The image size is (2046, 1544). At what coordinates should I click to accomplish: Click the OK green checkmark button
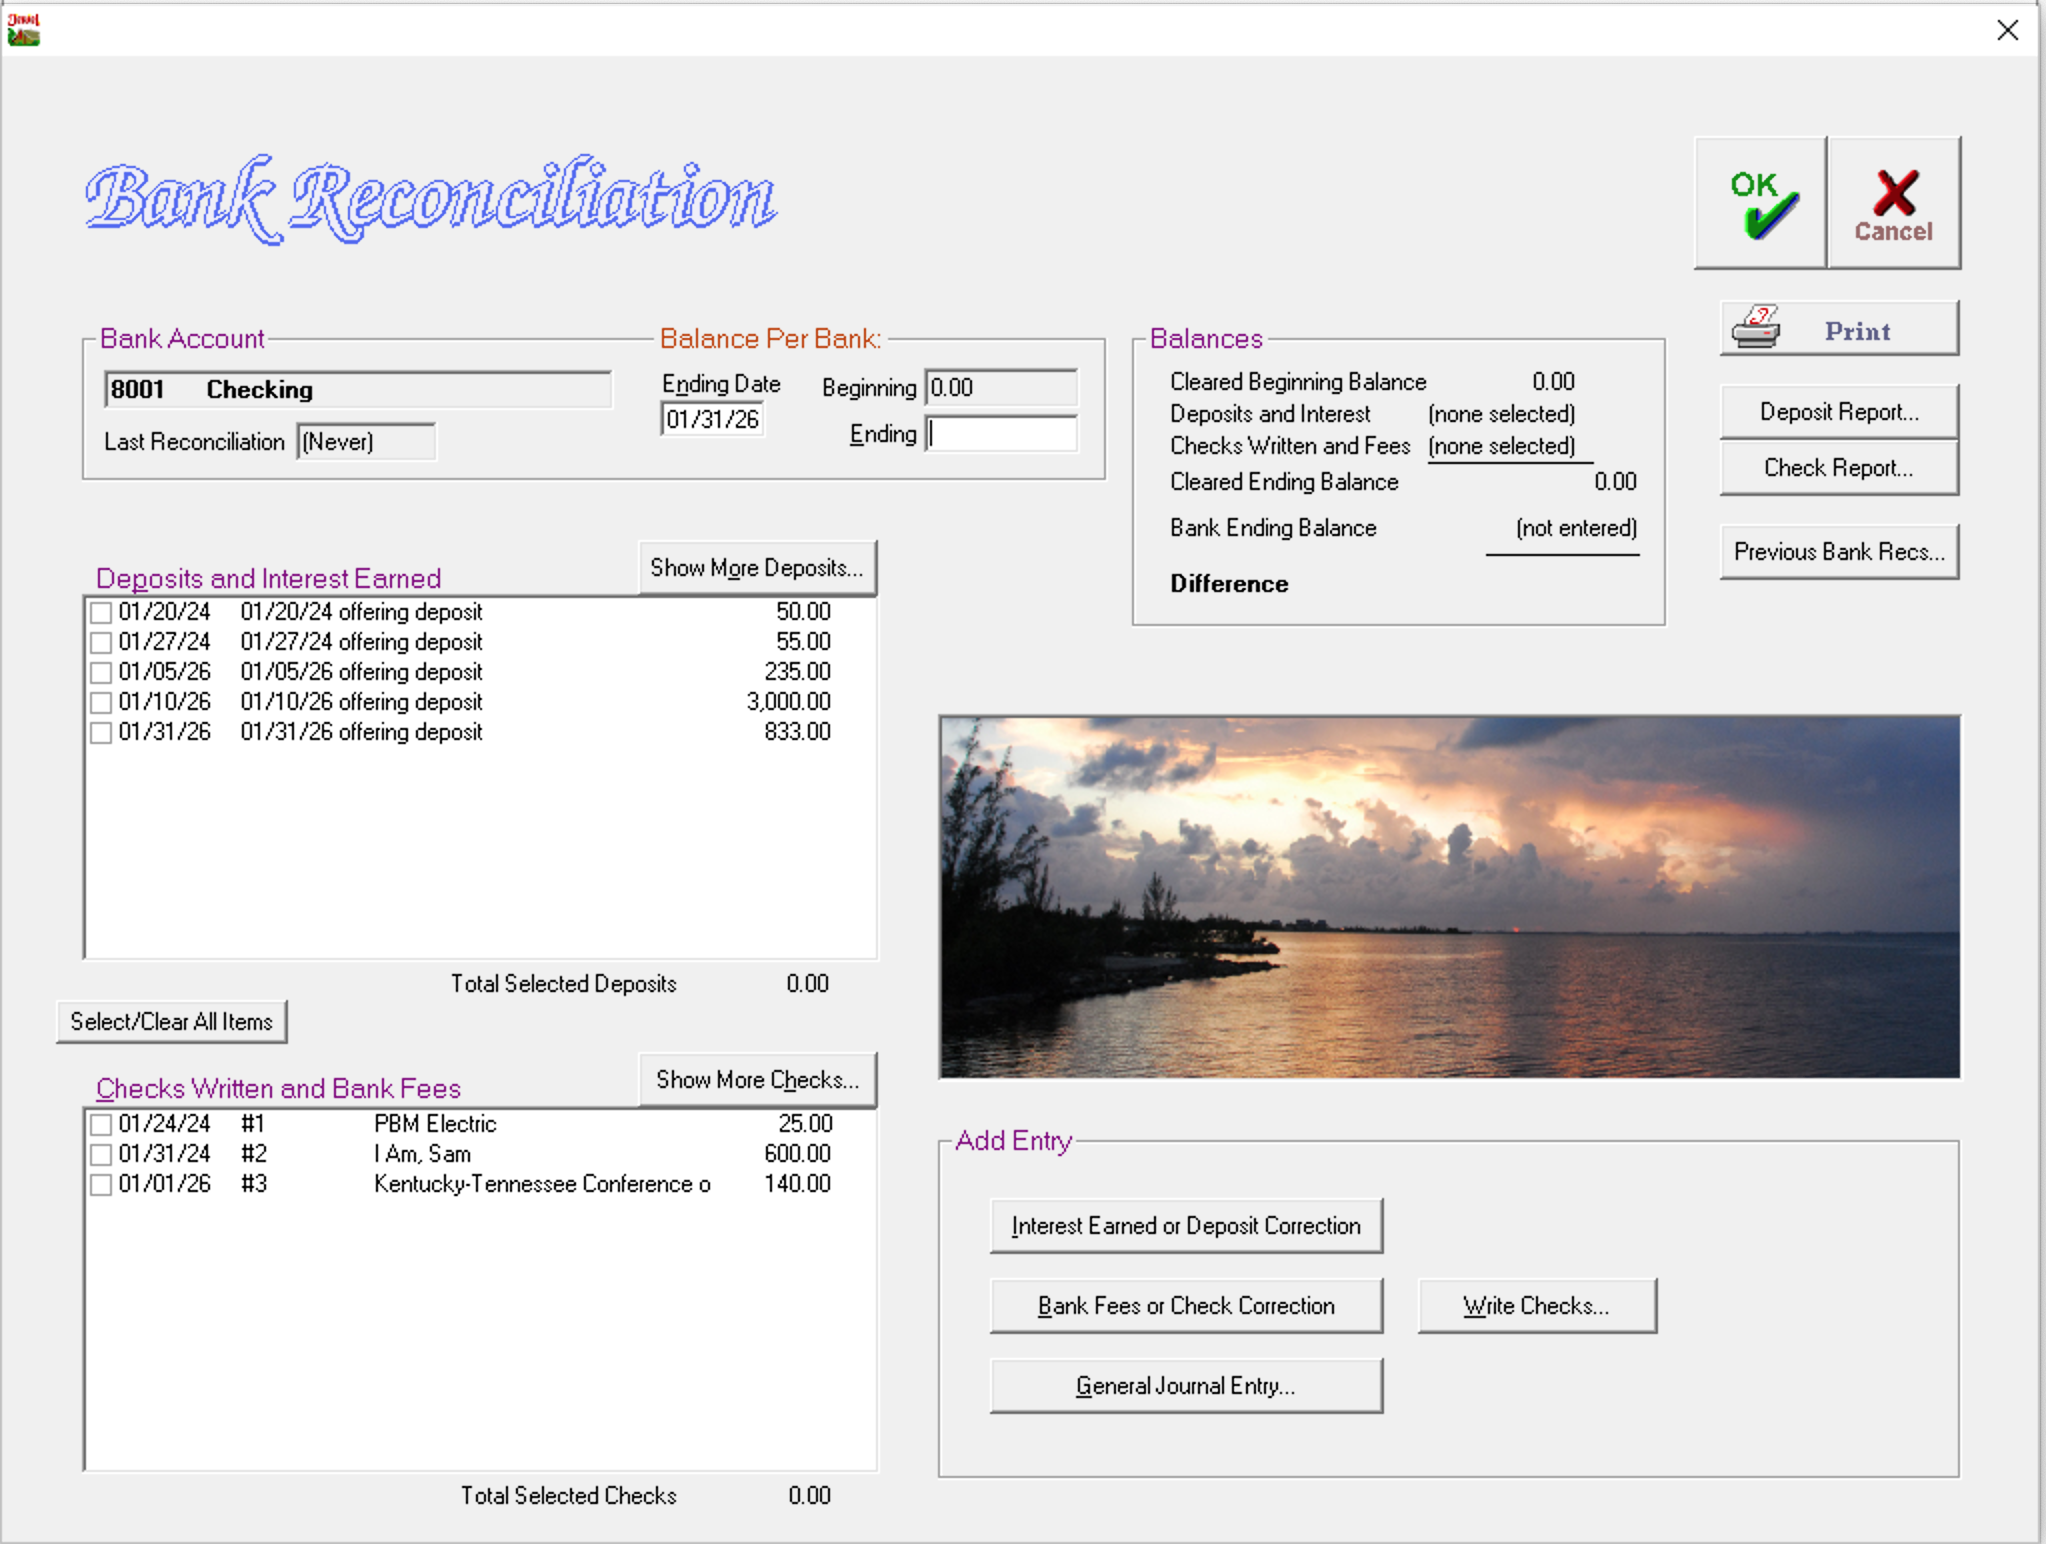coord(1761,204)
